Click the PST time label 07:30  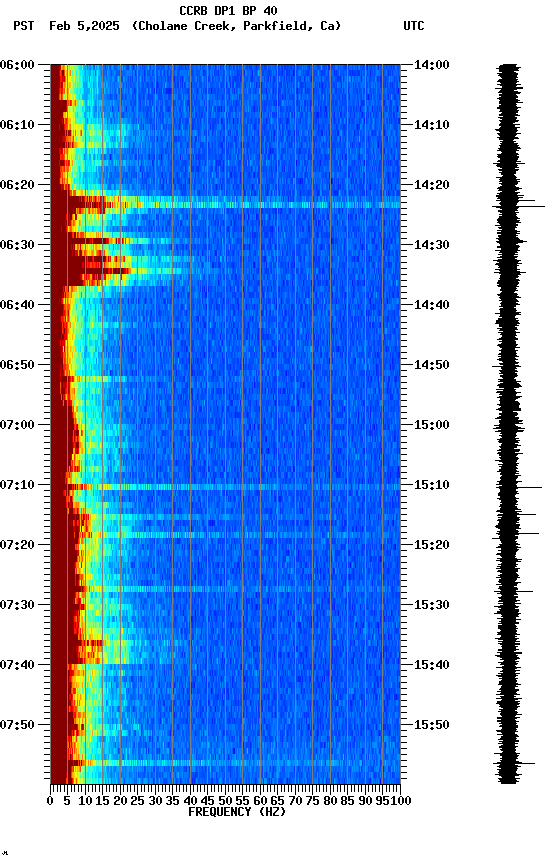click(x=17, y=606)
